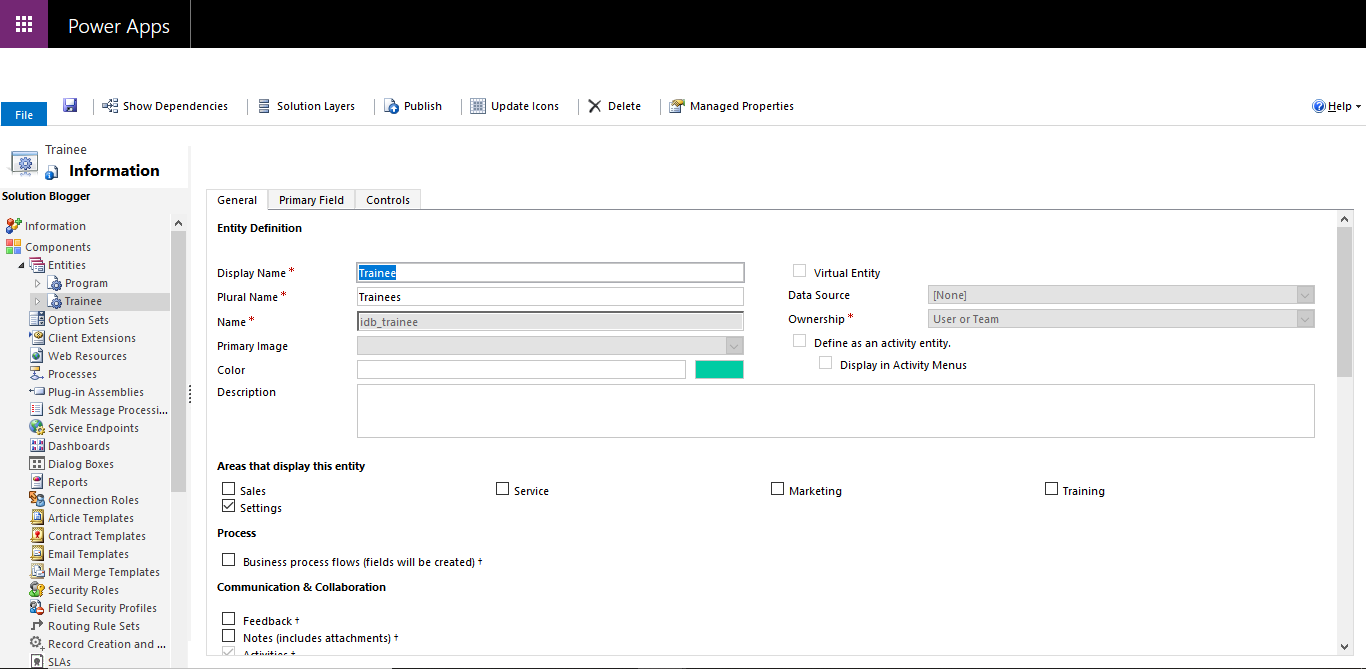Click the Publish icon

tap(392, 106)
